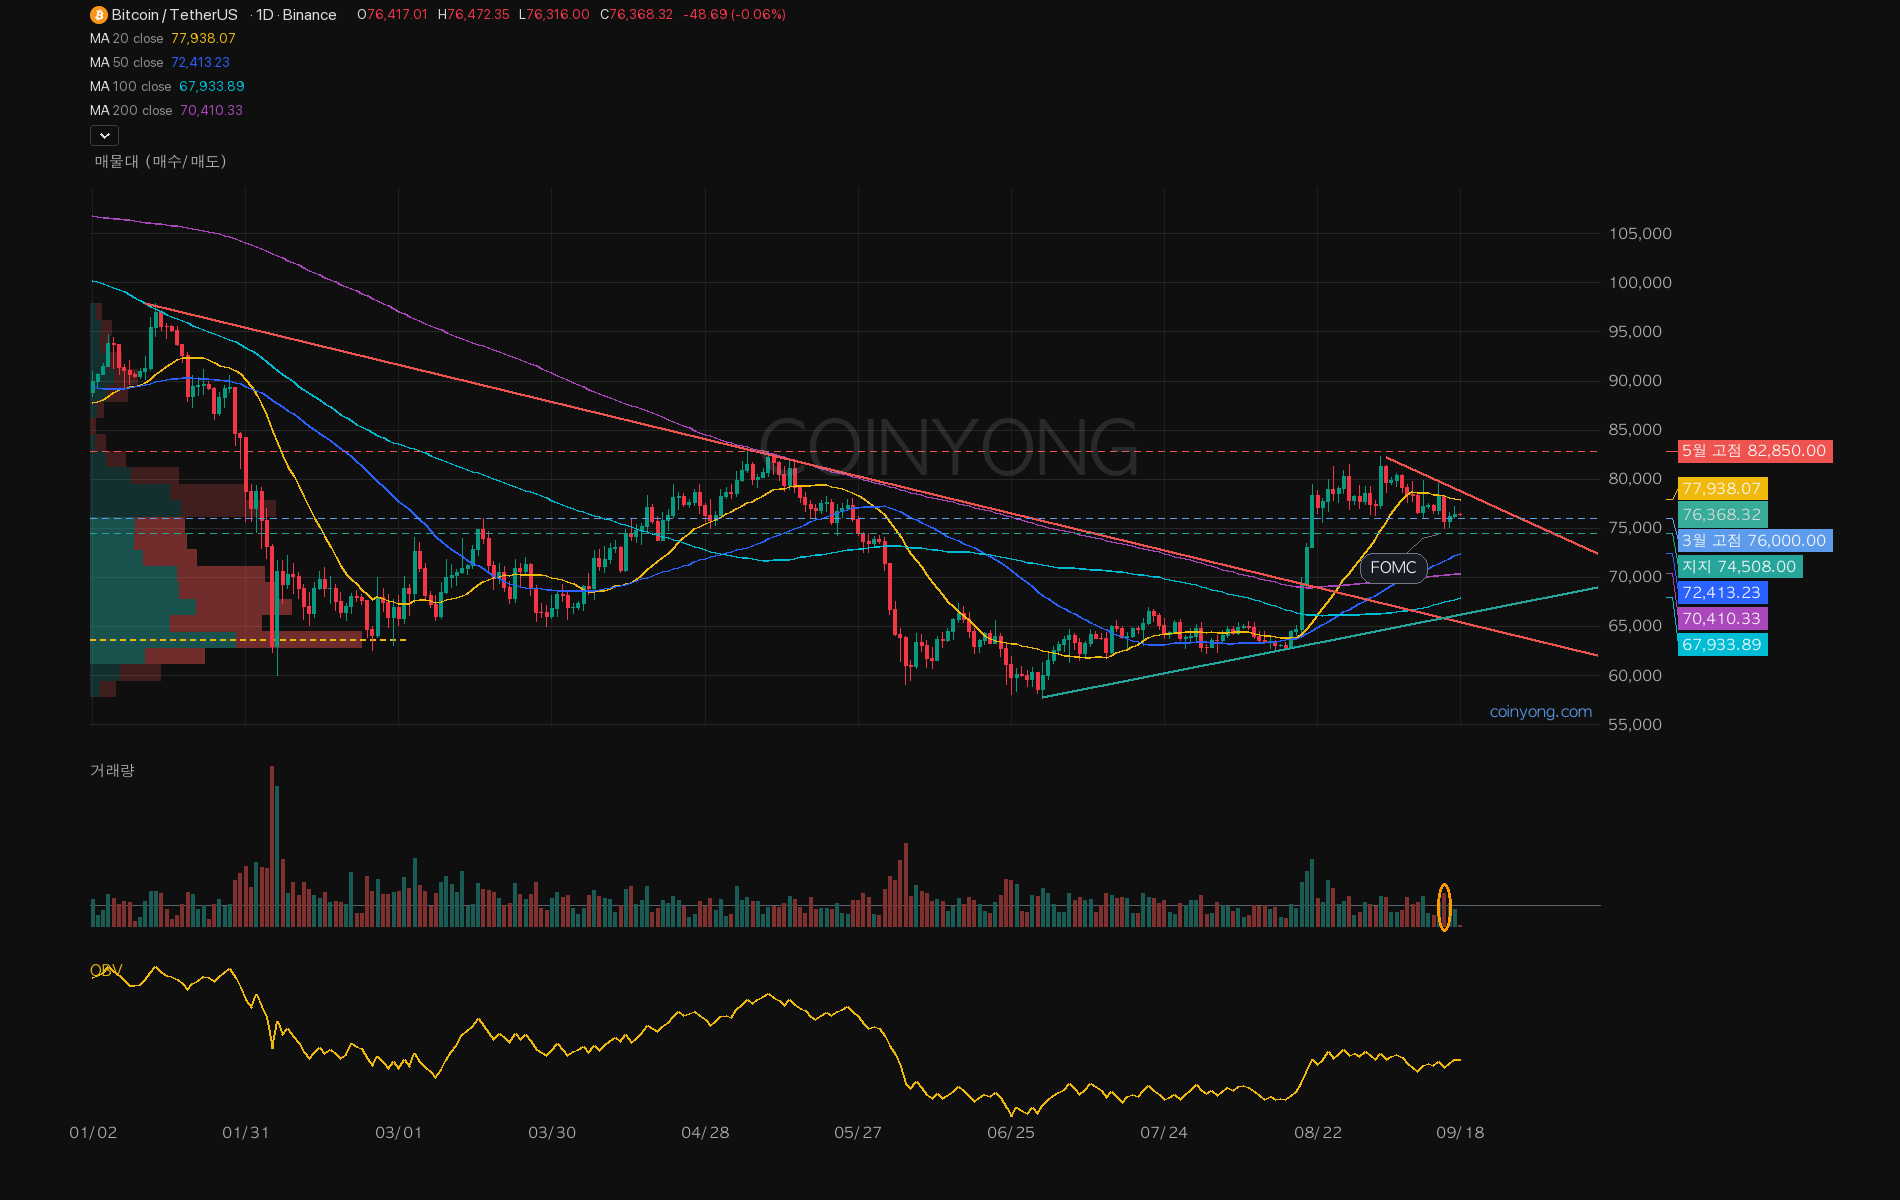The height and width of the screenshot is (1200, 1900).
Task: Click the 3월 고점 76,000.00 price label
Action: pyautogui.click(x=1754, y=541)
